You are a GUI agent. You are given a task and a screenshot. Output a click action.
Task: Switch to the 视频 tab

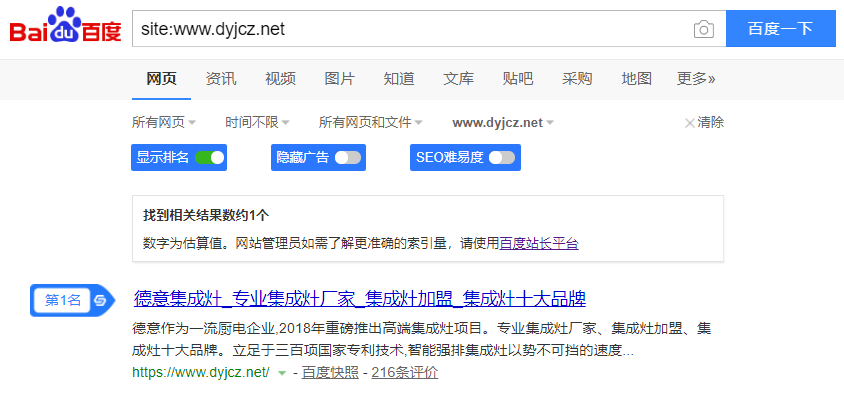pos(280,79)
